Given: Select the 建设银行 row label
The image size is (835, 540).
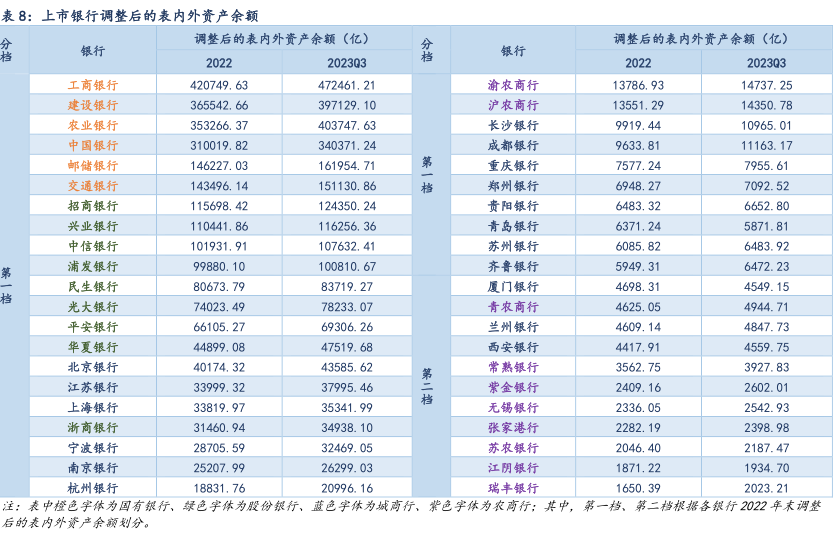Looking at the screenshot, I should click(92, 105).
